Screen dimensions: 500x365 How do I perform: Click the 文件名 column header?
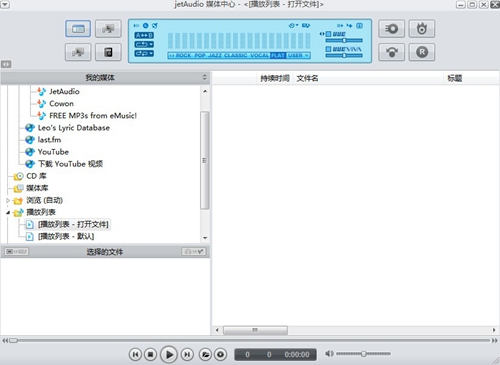pos(307,78)
